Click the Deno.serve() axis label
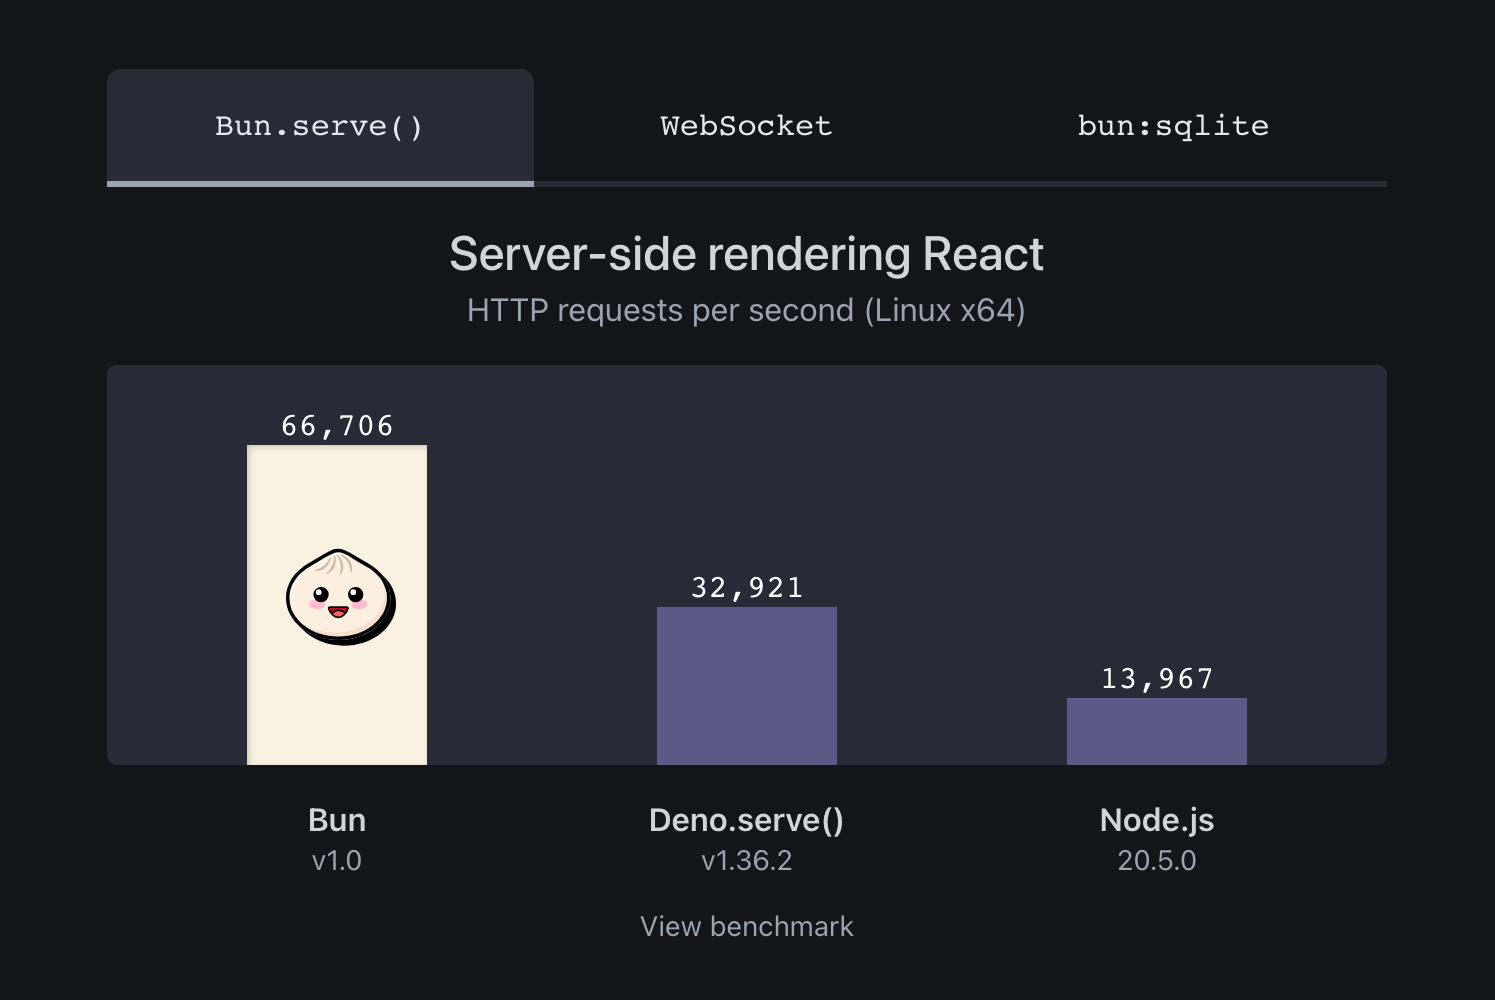Screen dimensions: 1495x1000 [x=746, y=820]
